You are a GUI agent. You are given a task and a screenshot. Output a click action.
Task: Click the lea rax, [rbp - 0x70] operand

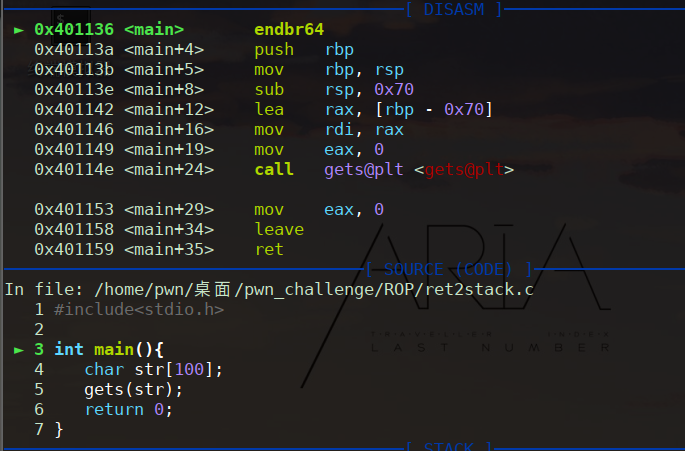click(409, 109)
